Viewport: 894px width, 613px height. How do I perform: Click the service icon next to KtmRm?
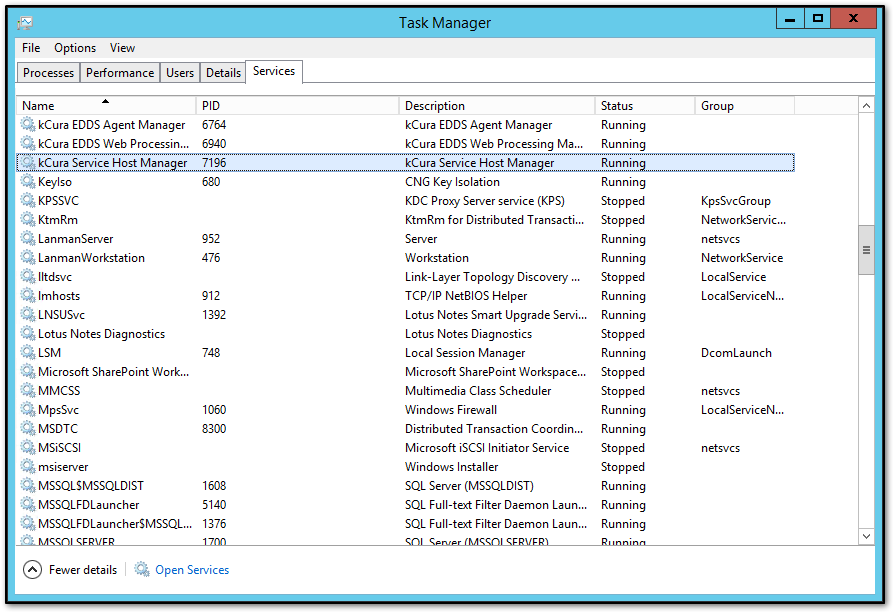pyautogui.click(x=27, y=220)
